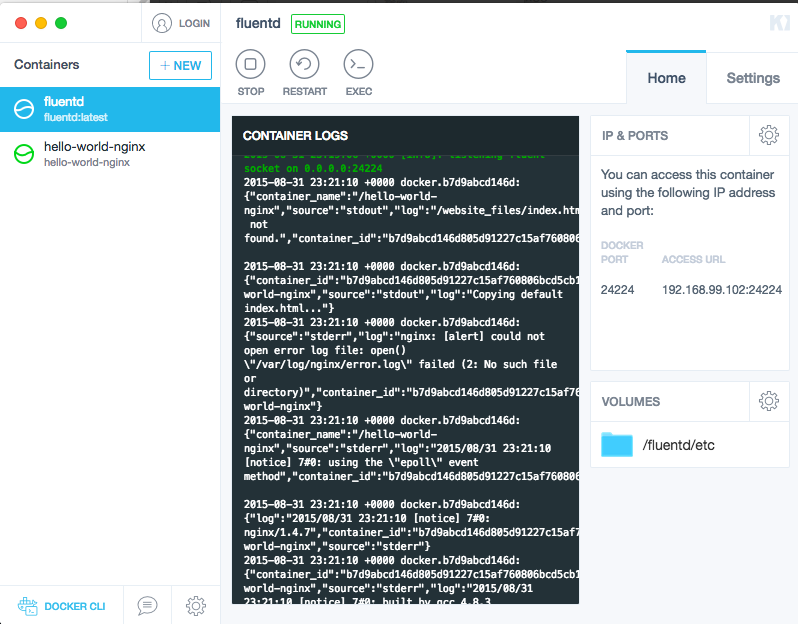Image resolution: width=798 pixels, height=624 pixels.
Task: Create a new container with + NEW
Action: coord(180,65)
